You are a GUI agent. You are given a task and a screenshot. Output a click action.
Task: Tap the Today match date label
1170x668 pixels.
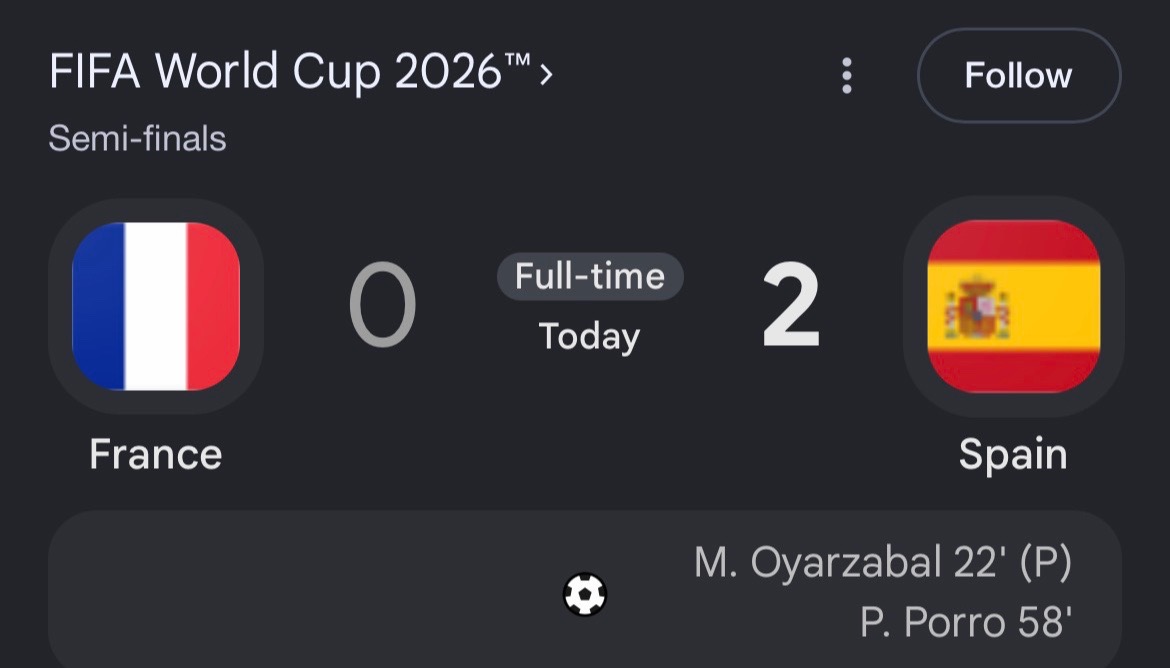point(589,337)
